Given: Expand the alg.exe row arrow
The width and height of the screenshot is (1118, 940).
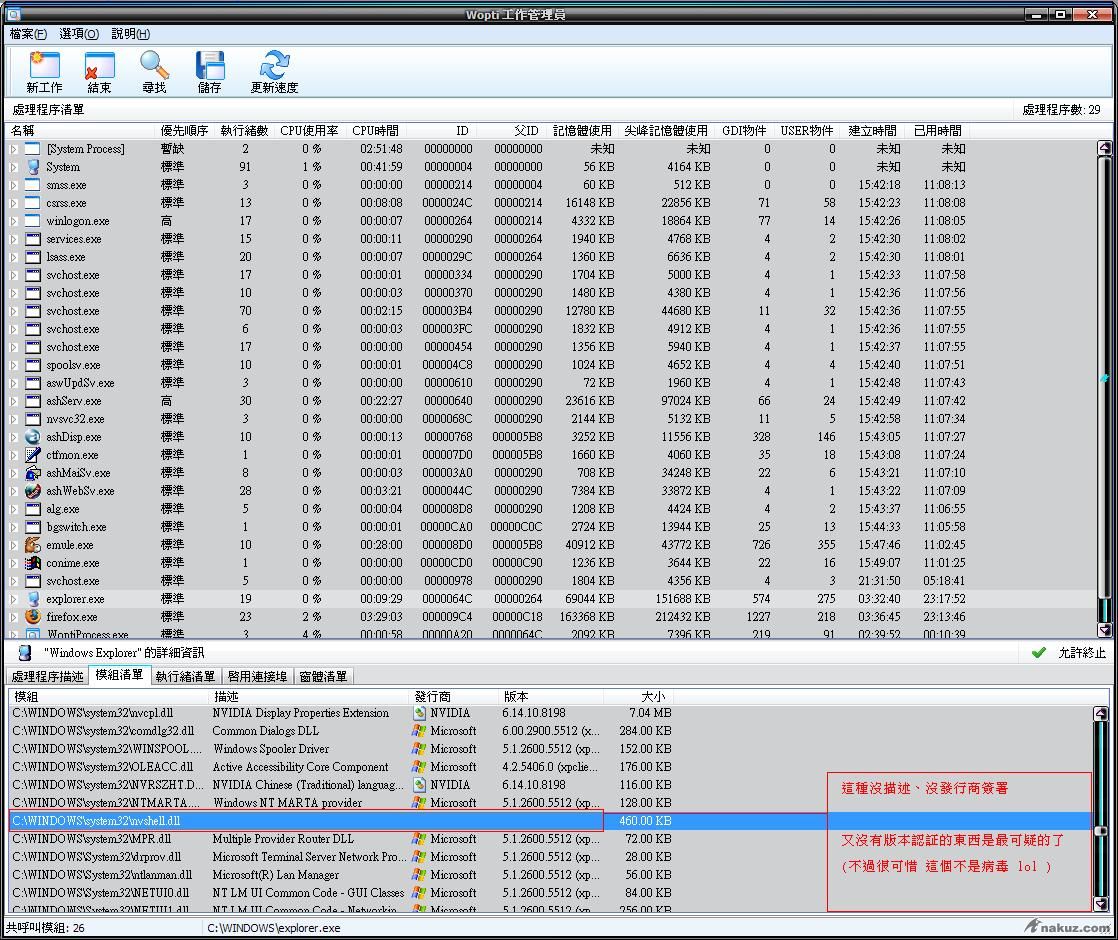Looking at the screenshot, I should point(14,509).
